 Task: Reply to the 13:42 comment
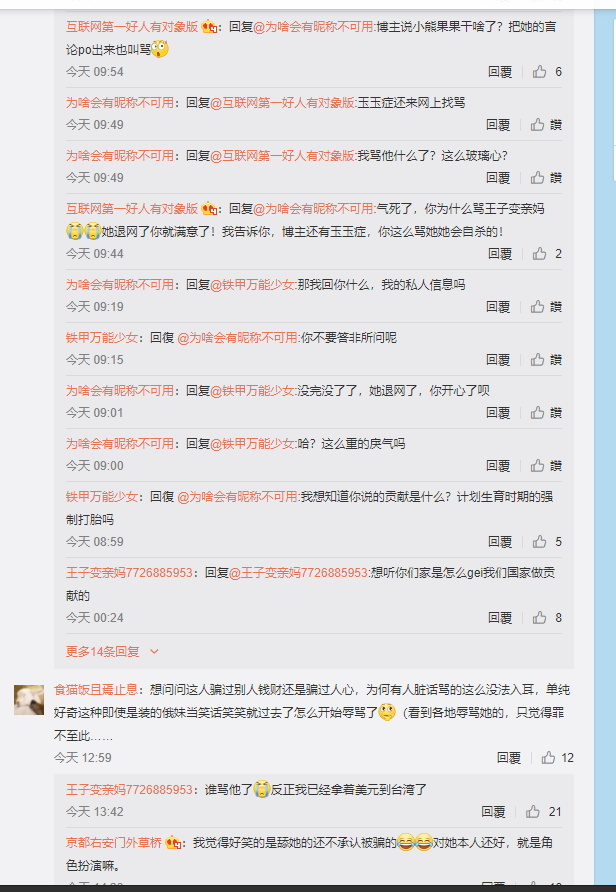coord(493,812)
